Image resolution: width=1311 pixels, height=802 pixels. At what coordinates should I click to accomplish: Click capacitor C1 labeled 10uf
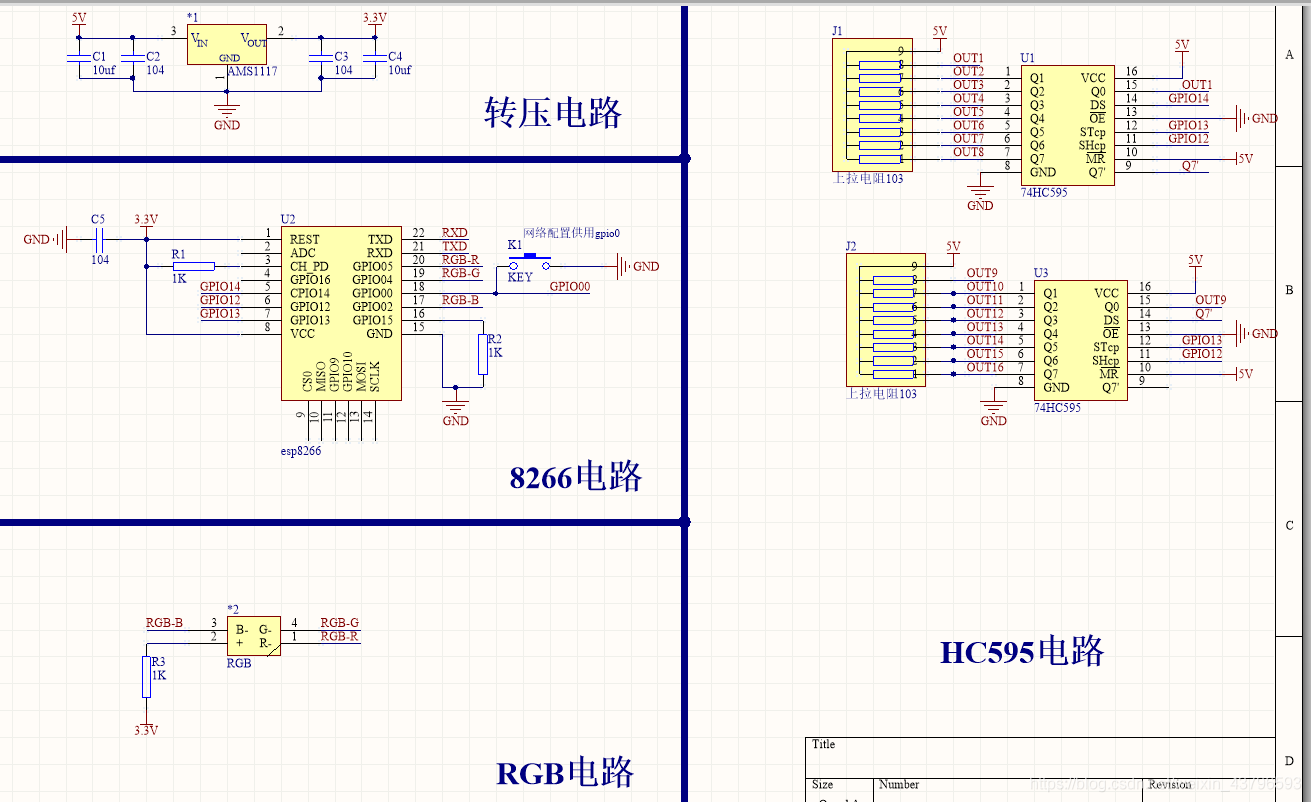pos(80,58)
